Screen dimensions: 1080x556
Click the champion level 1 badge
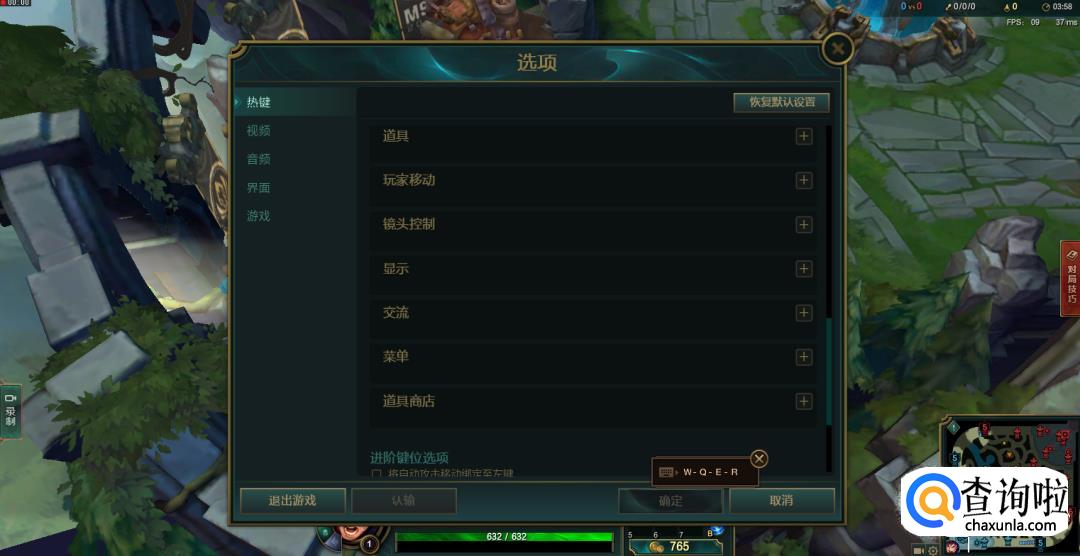click(370, 546)
